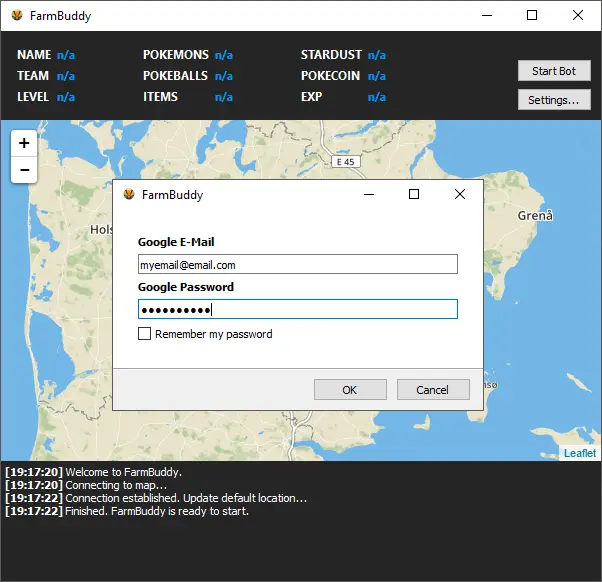Confirm login with the OK button
The width and height of the screenshot is (602, 582).
(x=350, y=390)
